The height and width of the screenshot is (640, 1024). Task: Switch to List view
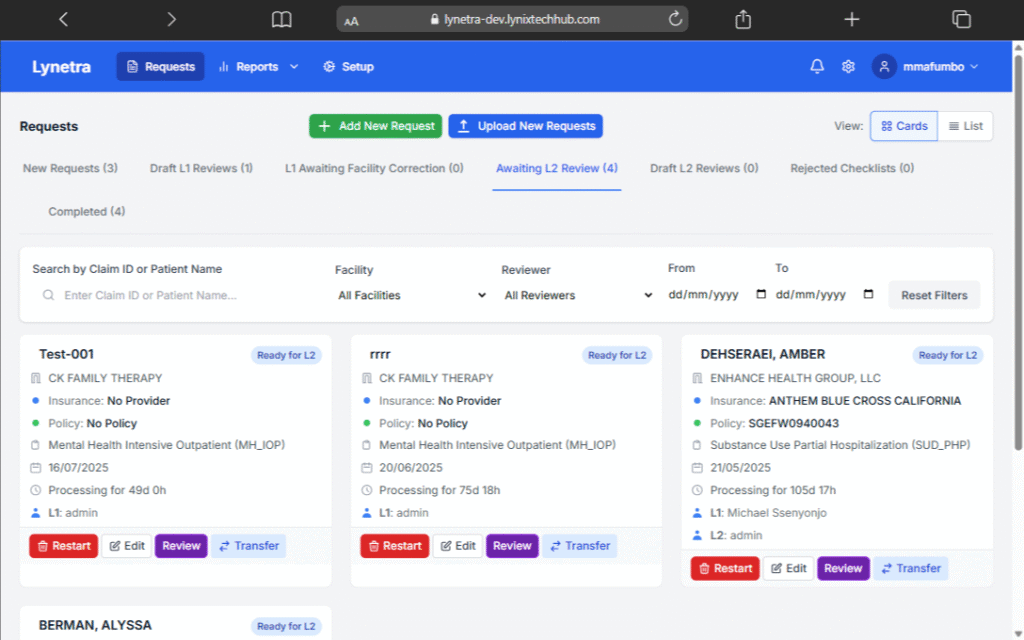tap(966, 126)
